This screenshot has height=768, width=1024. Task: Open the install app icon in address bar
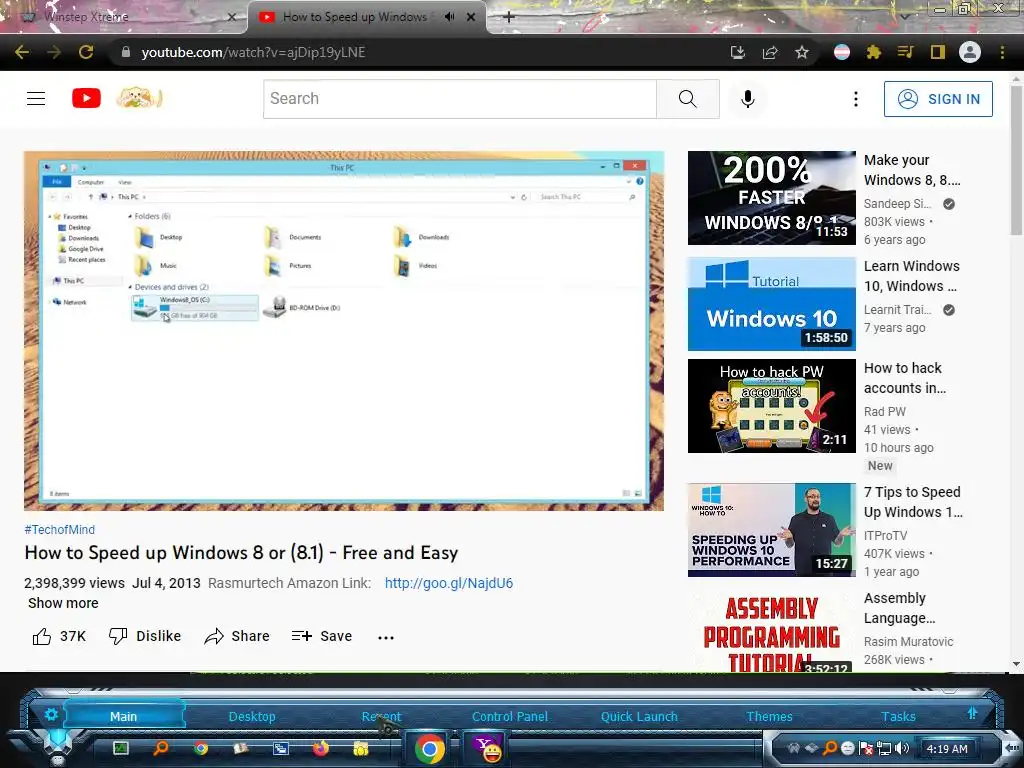click(738, 52)
